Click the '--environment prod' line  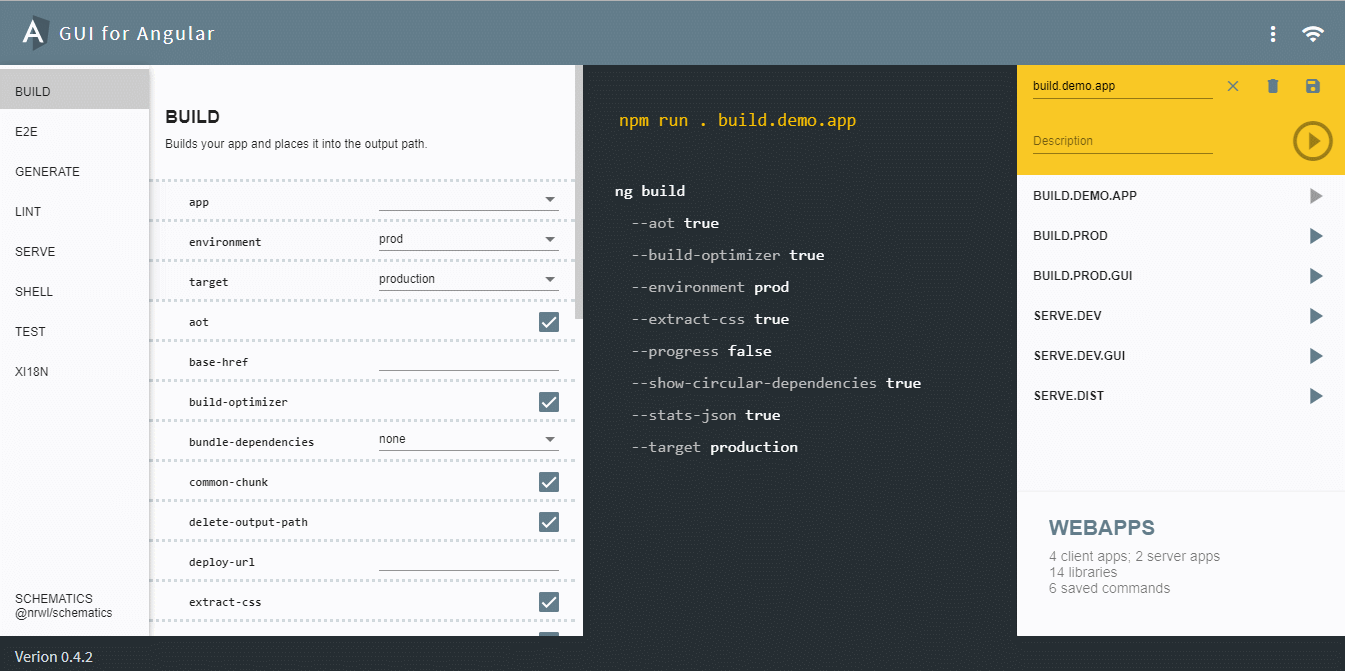[x=710, y=287]
